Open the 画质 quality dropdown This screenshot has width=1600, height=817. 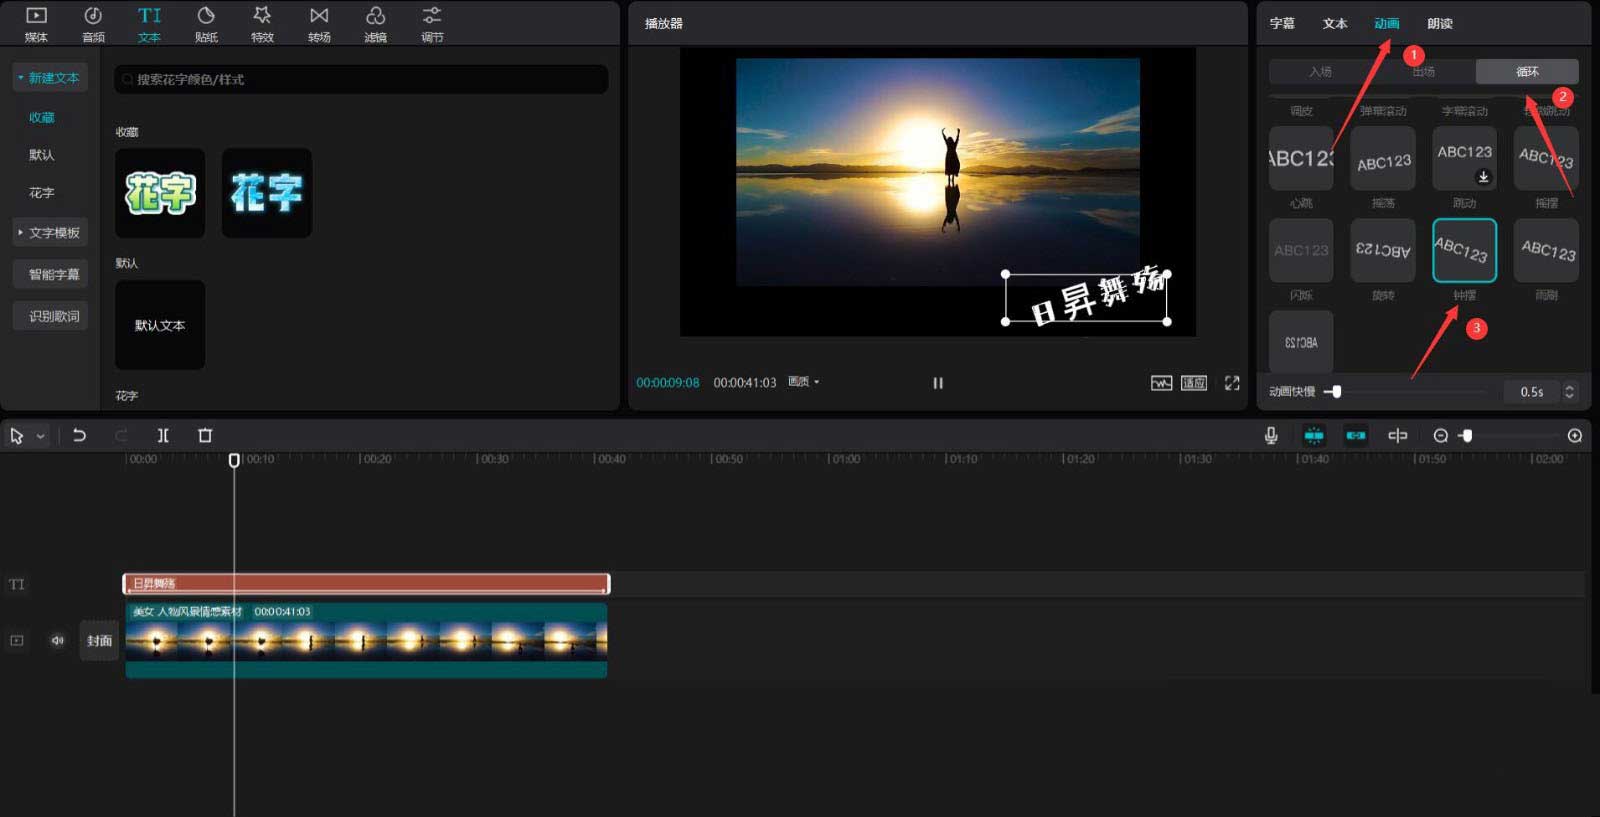[x=803, y=382]
